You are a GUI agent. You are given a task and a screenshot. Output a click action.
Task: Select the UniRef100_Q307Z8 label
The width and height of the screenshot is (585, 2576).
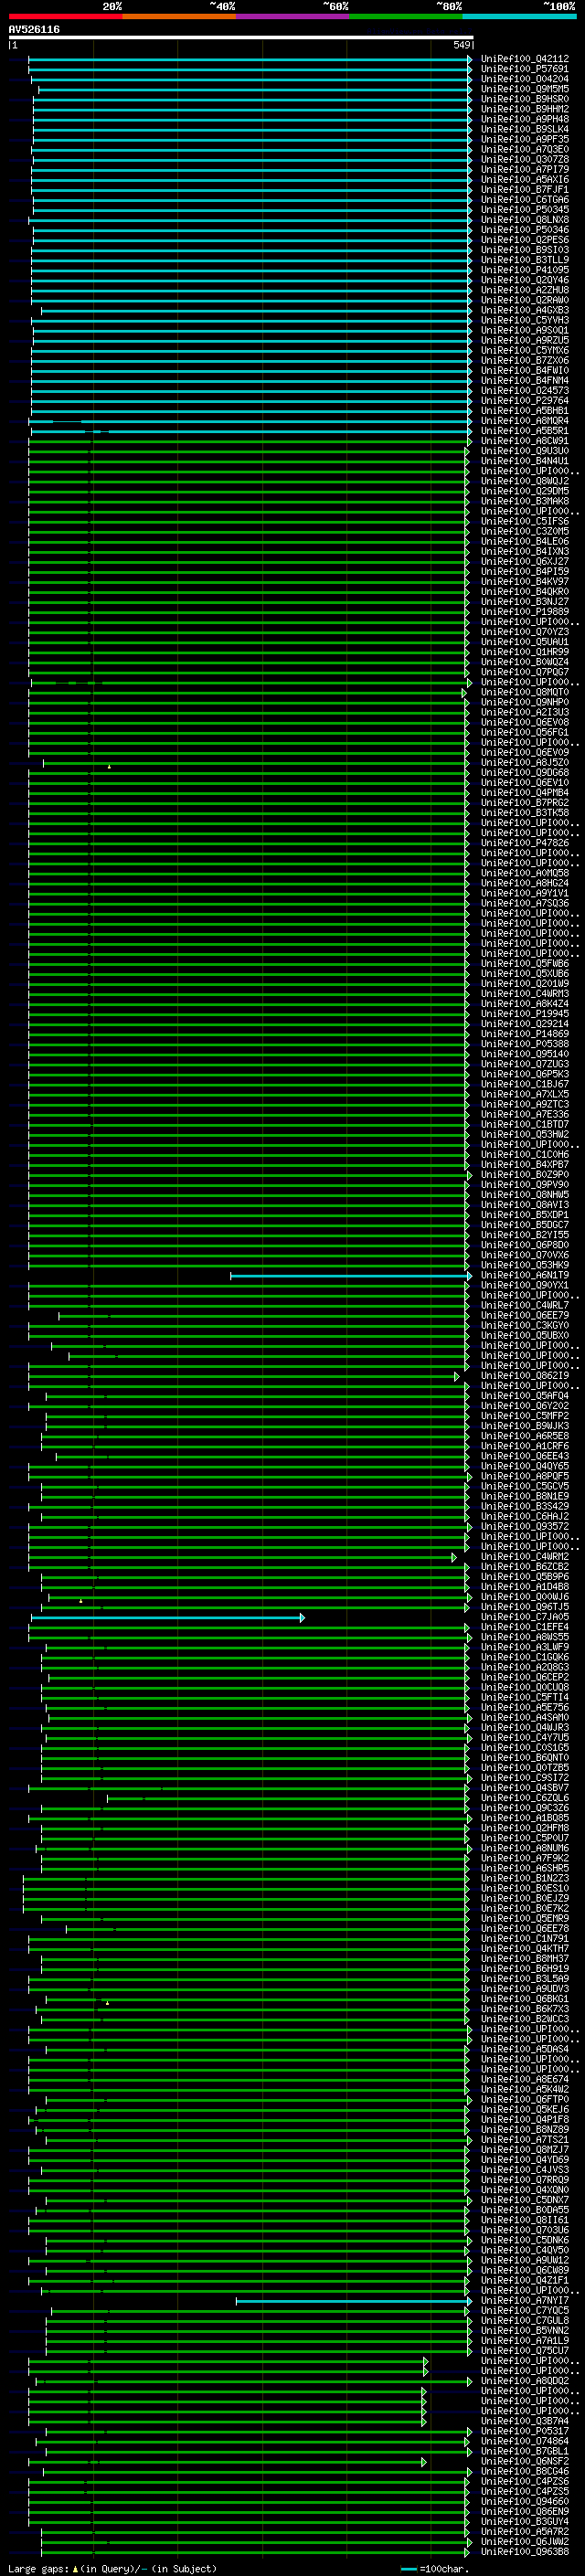click(524, 159)
